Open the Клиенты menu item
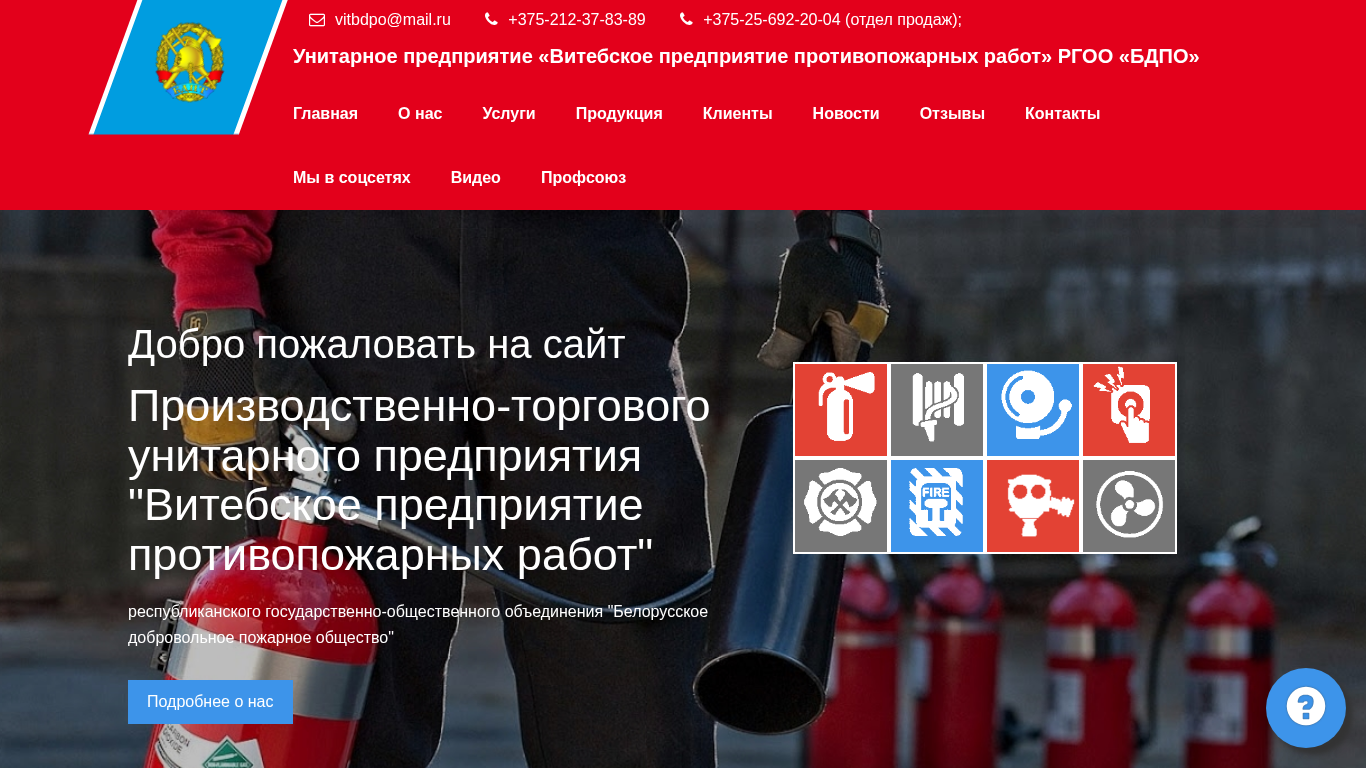Image resolution: width=1366 pixels, height=768 pixels. coord(738,114)
